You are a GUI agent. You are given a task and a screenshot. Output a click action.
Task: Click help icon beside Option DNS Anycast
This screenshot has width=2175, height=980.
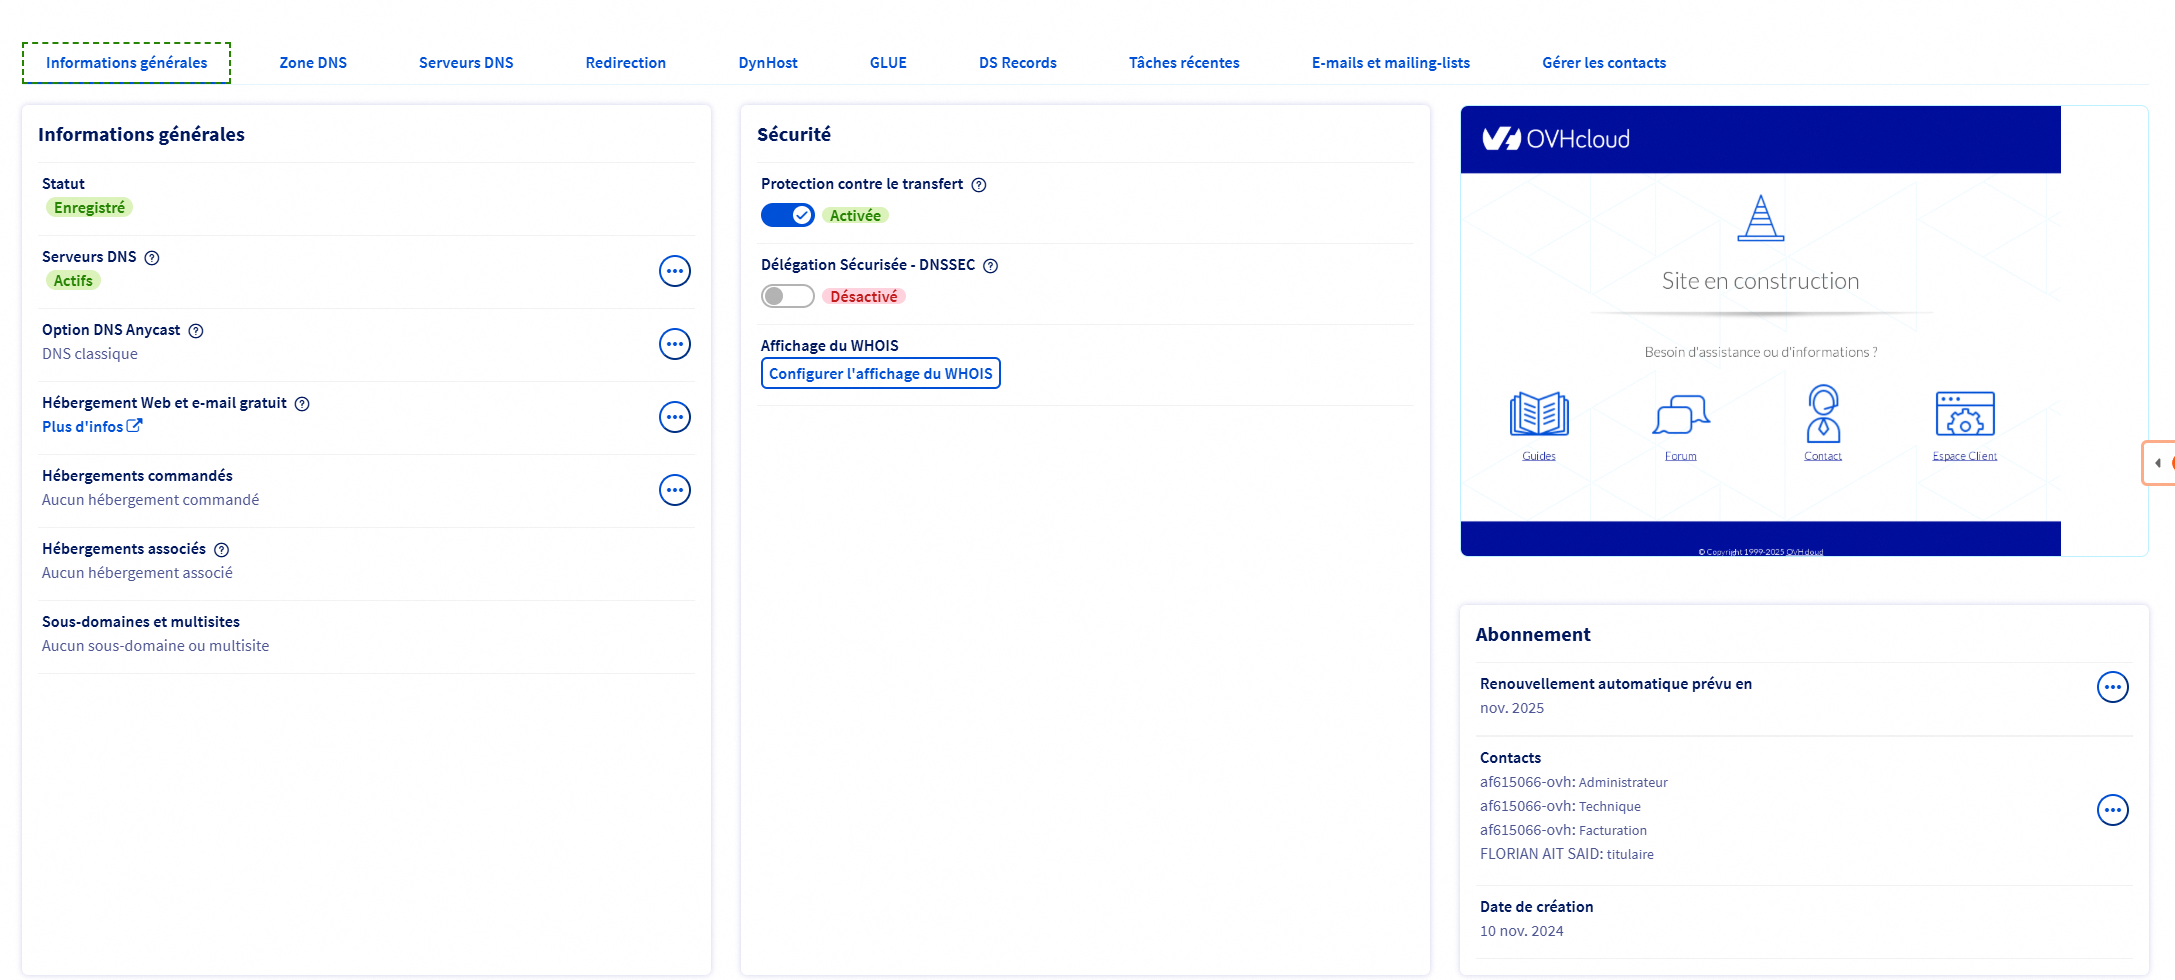tap(196, 331)
